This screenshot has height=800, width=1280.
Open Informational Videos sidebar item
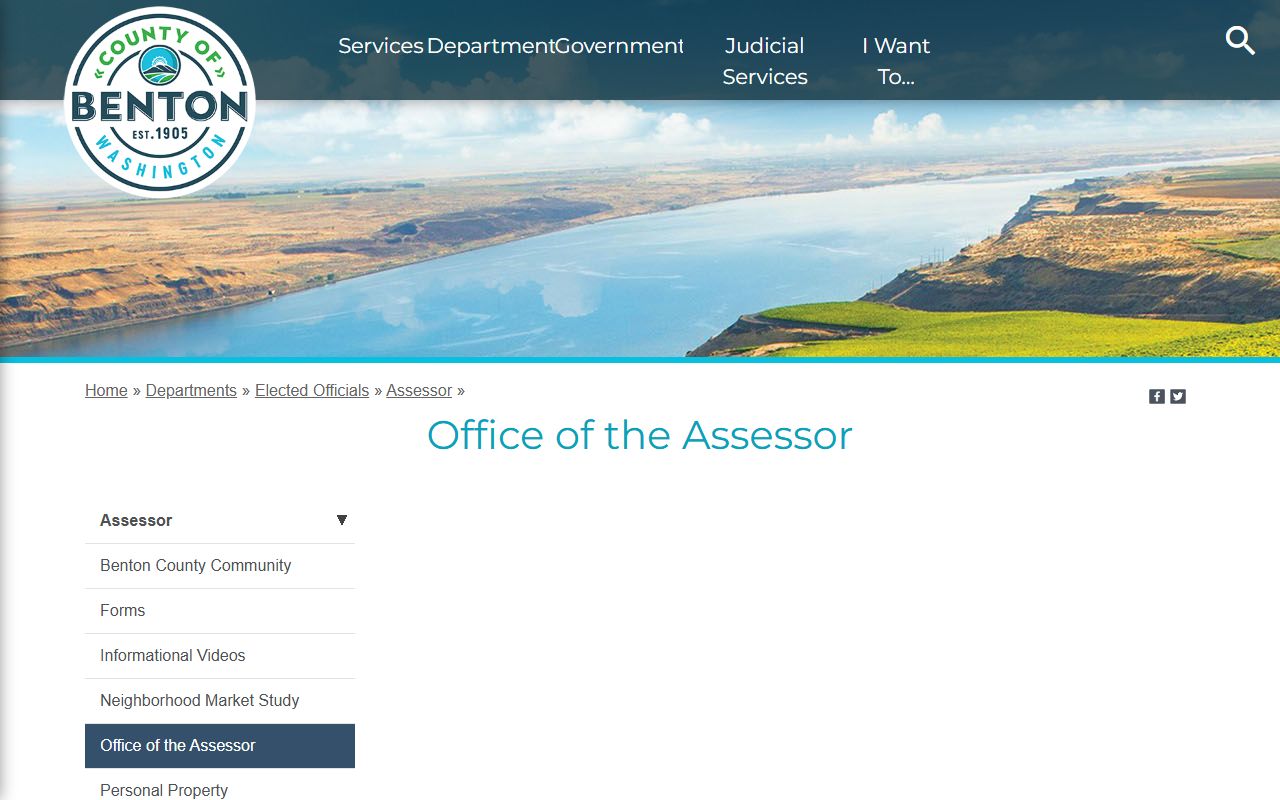(220, 656)
